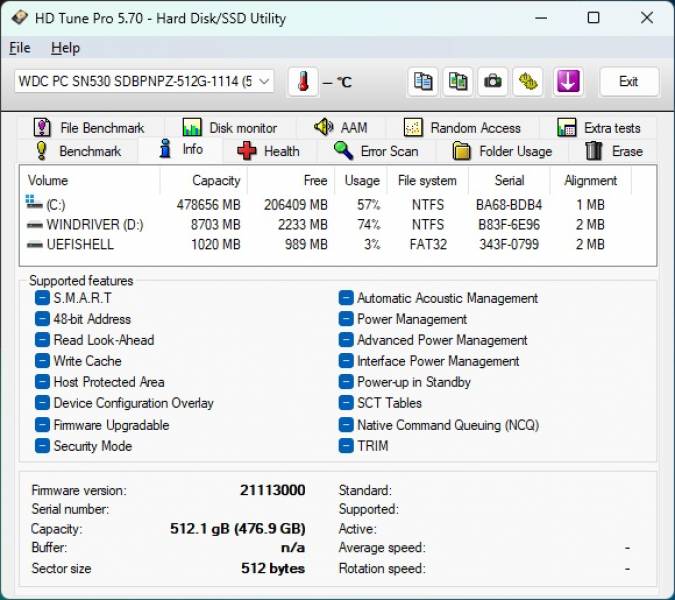Viewport: 675px width, 600px height.
Task: Click the Health red cross icon
Action: (x=247, y=151)
